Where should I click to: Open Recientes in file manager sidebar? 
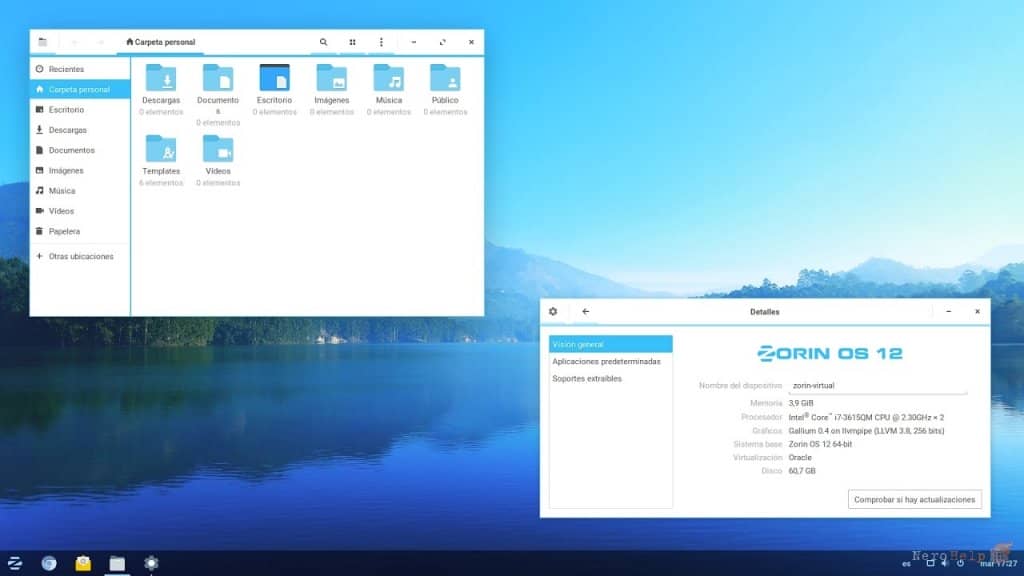point(80,69)
